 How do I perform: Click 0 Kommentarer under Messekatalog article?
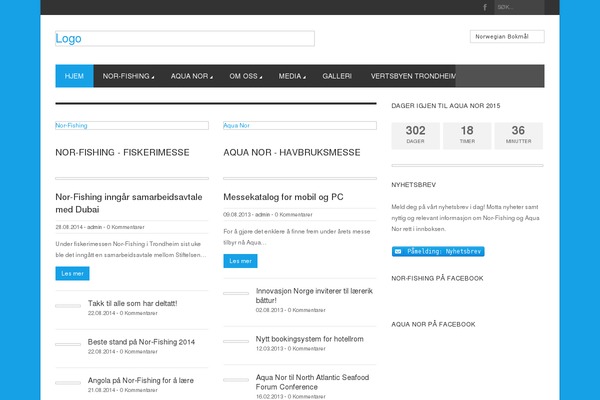coord(293,215)
